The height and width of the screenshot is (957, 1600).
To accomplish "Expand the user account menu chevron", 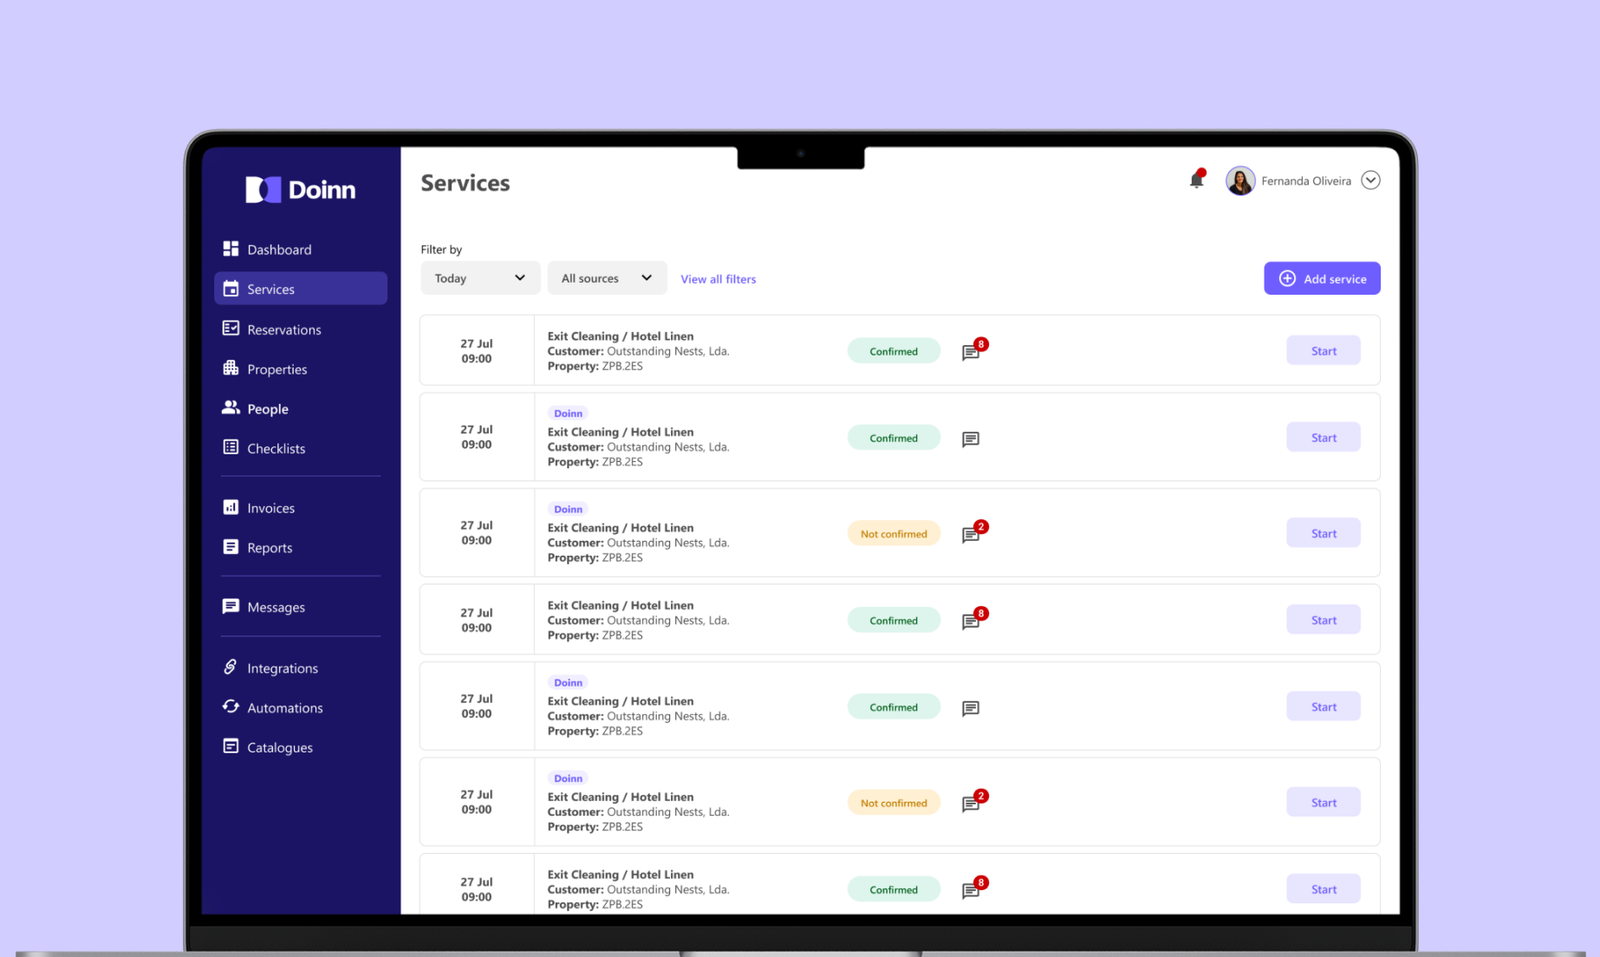I will tap(1371, 180).
